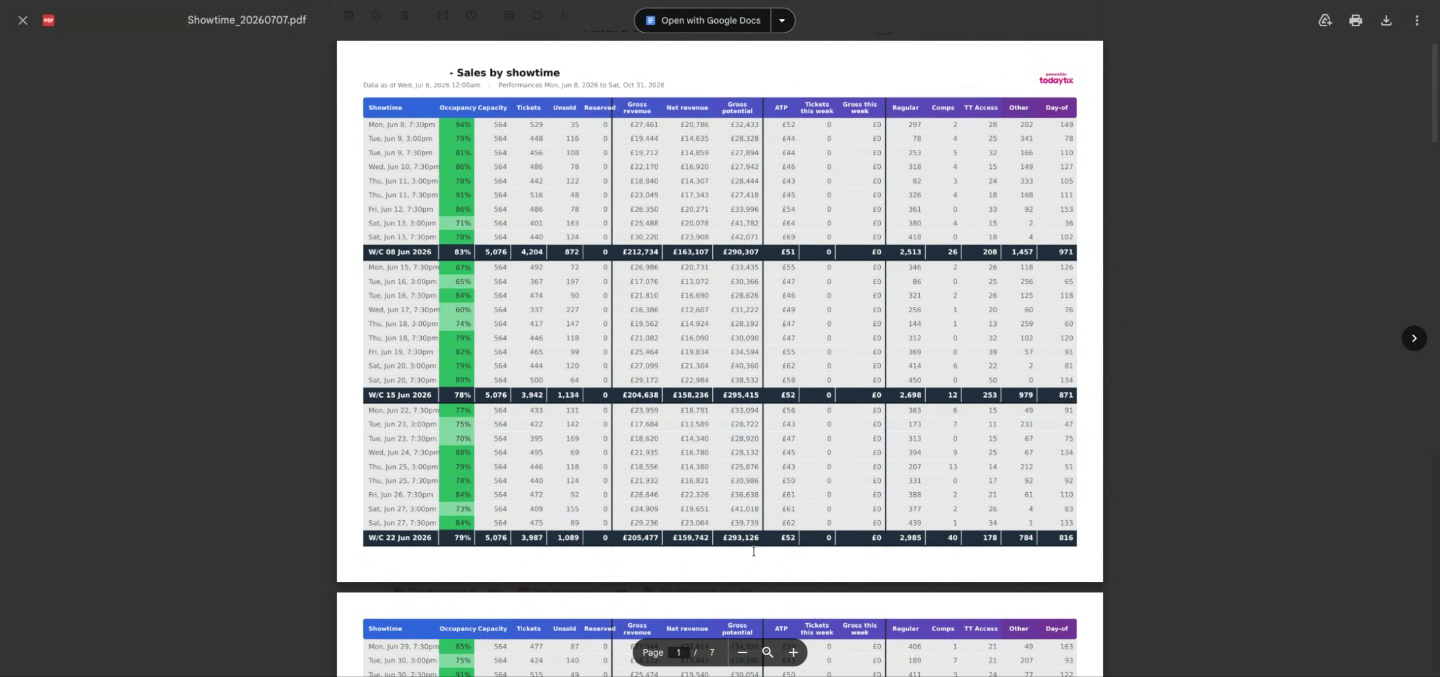Click the Day-of column header on page one
1440x677 pixels.
coord(1057,108)
